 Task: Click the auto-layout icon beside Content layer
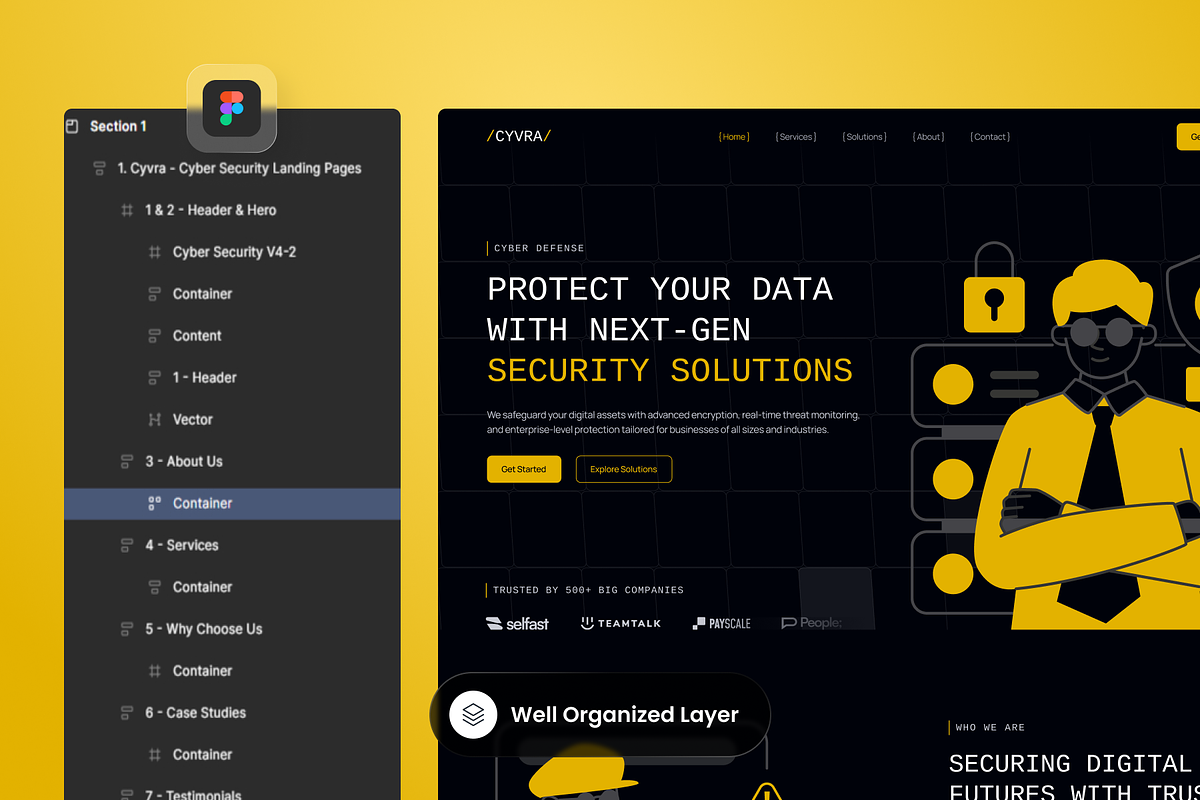click(x=155, y=336)
